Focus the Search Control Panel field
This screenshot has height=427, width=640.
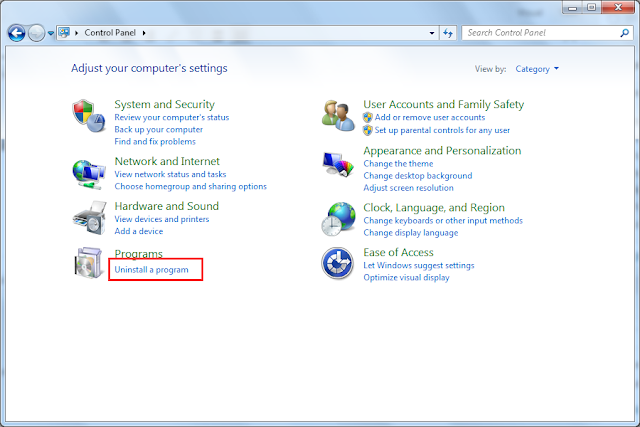tap(547, 33)
